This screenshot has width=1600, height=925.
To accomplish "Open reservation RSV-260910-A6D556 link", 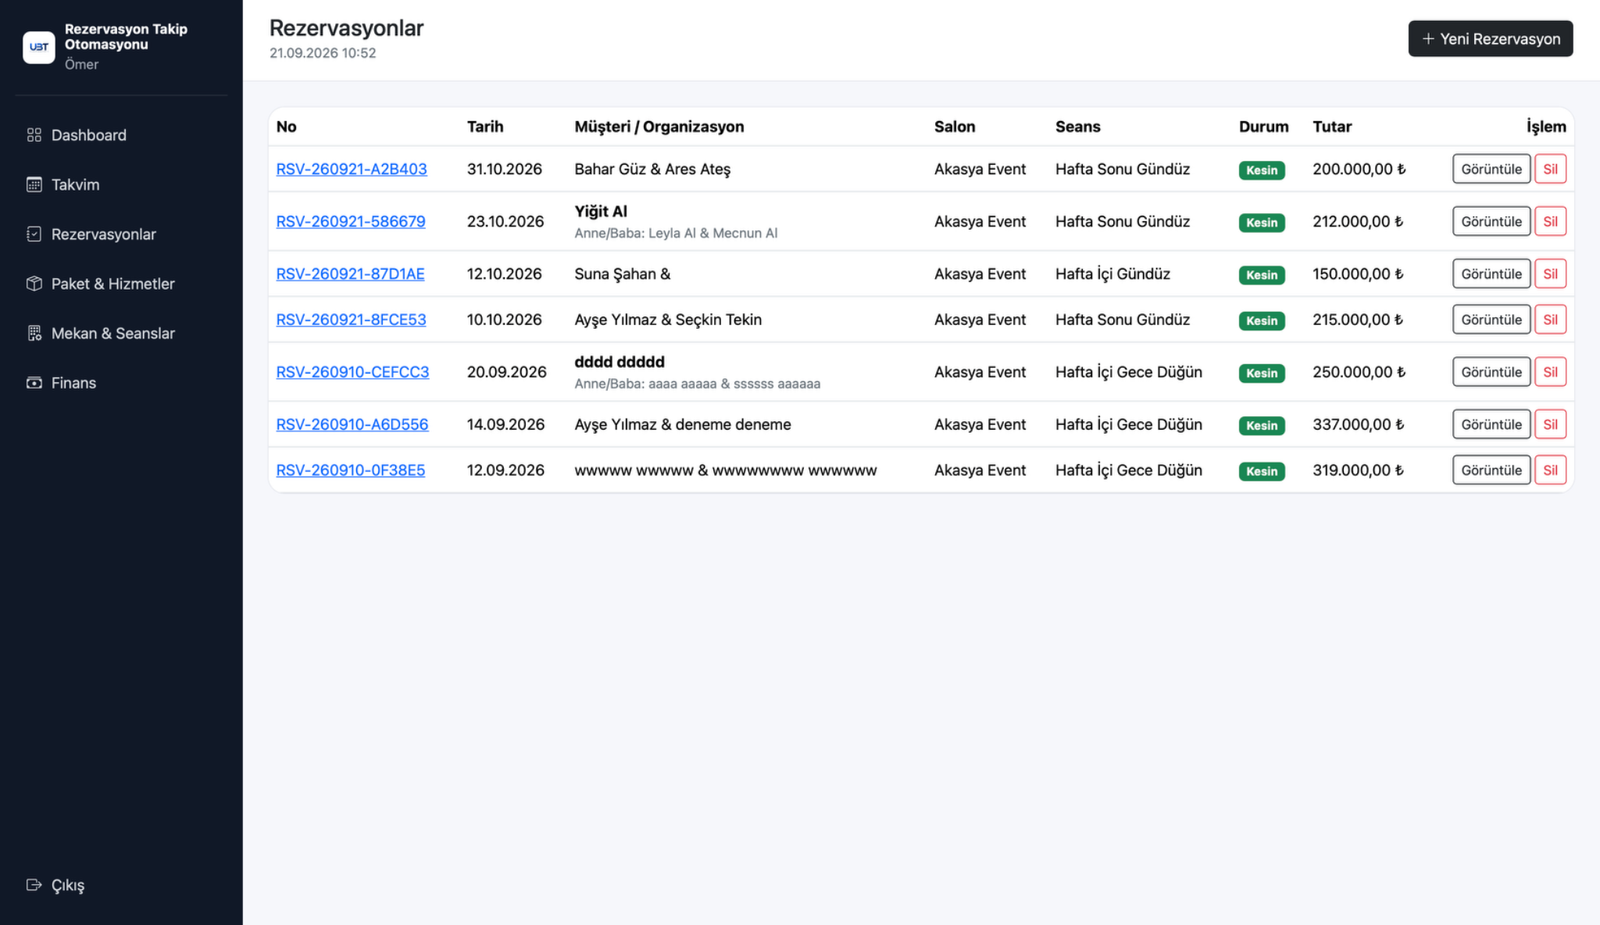I will click(x=352, y=424).
